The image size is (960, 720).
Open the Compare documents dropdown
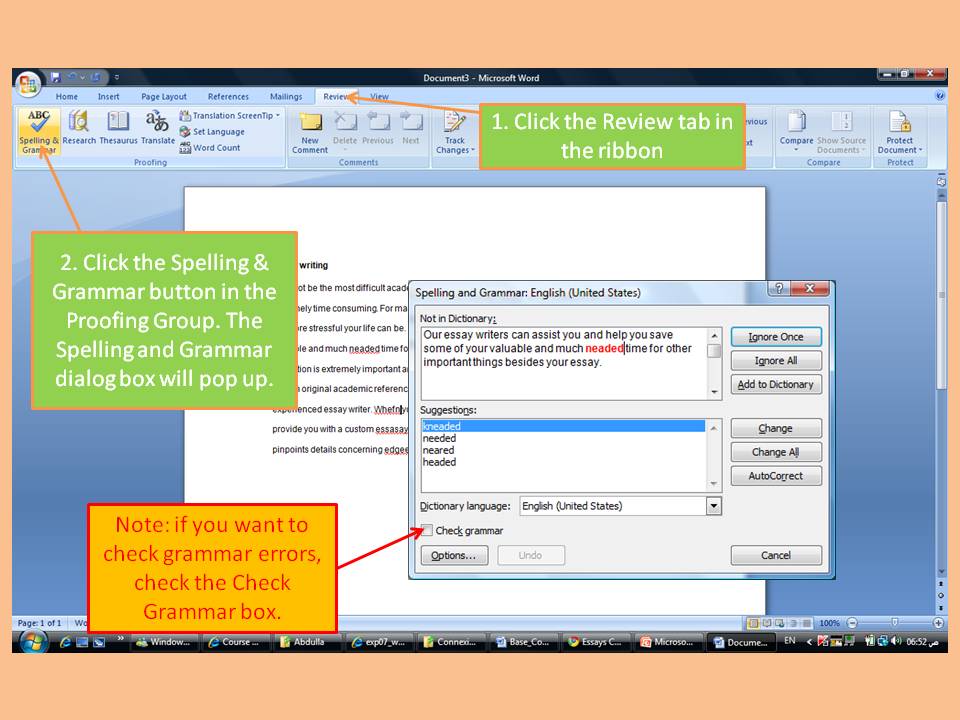coord(796,132)
